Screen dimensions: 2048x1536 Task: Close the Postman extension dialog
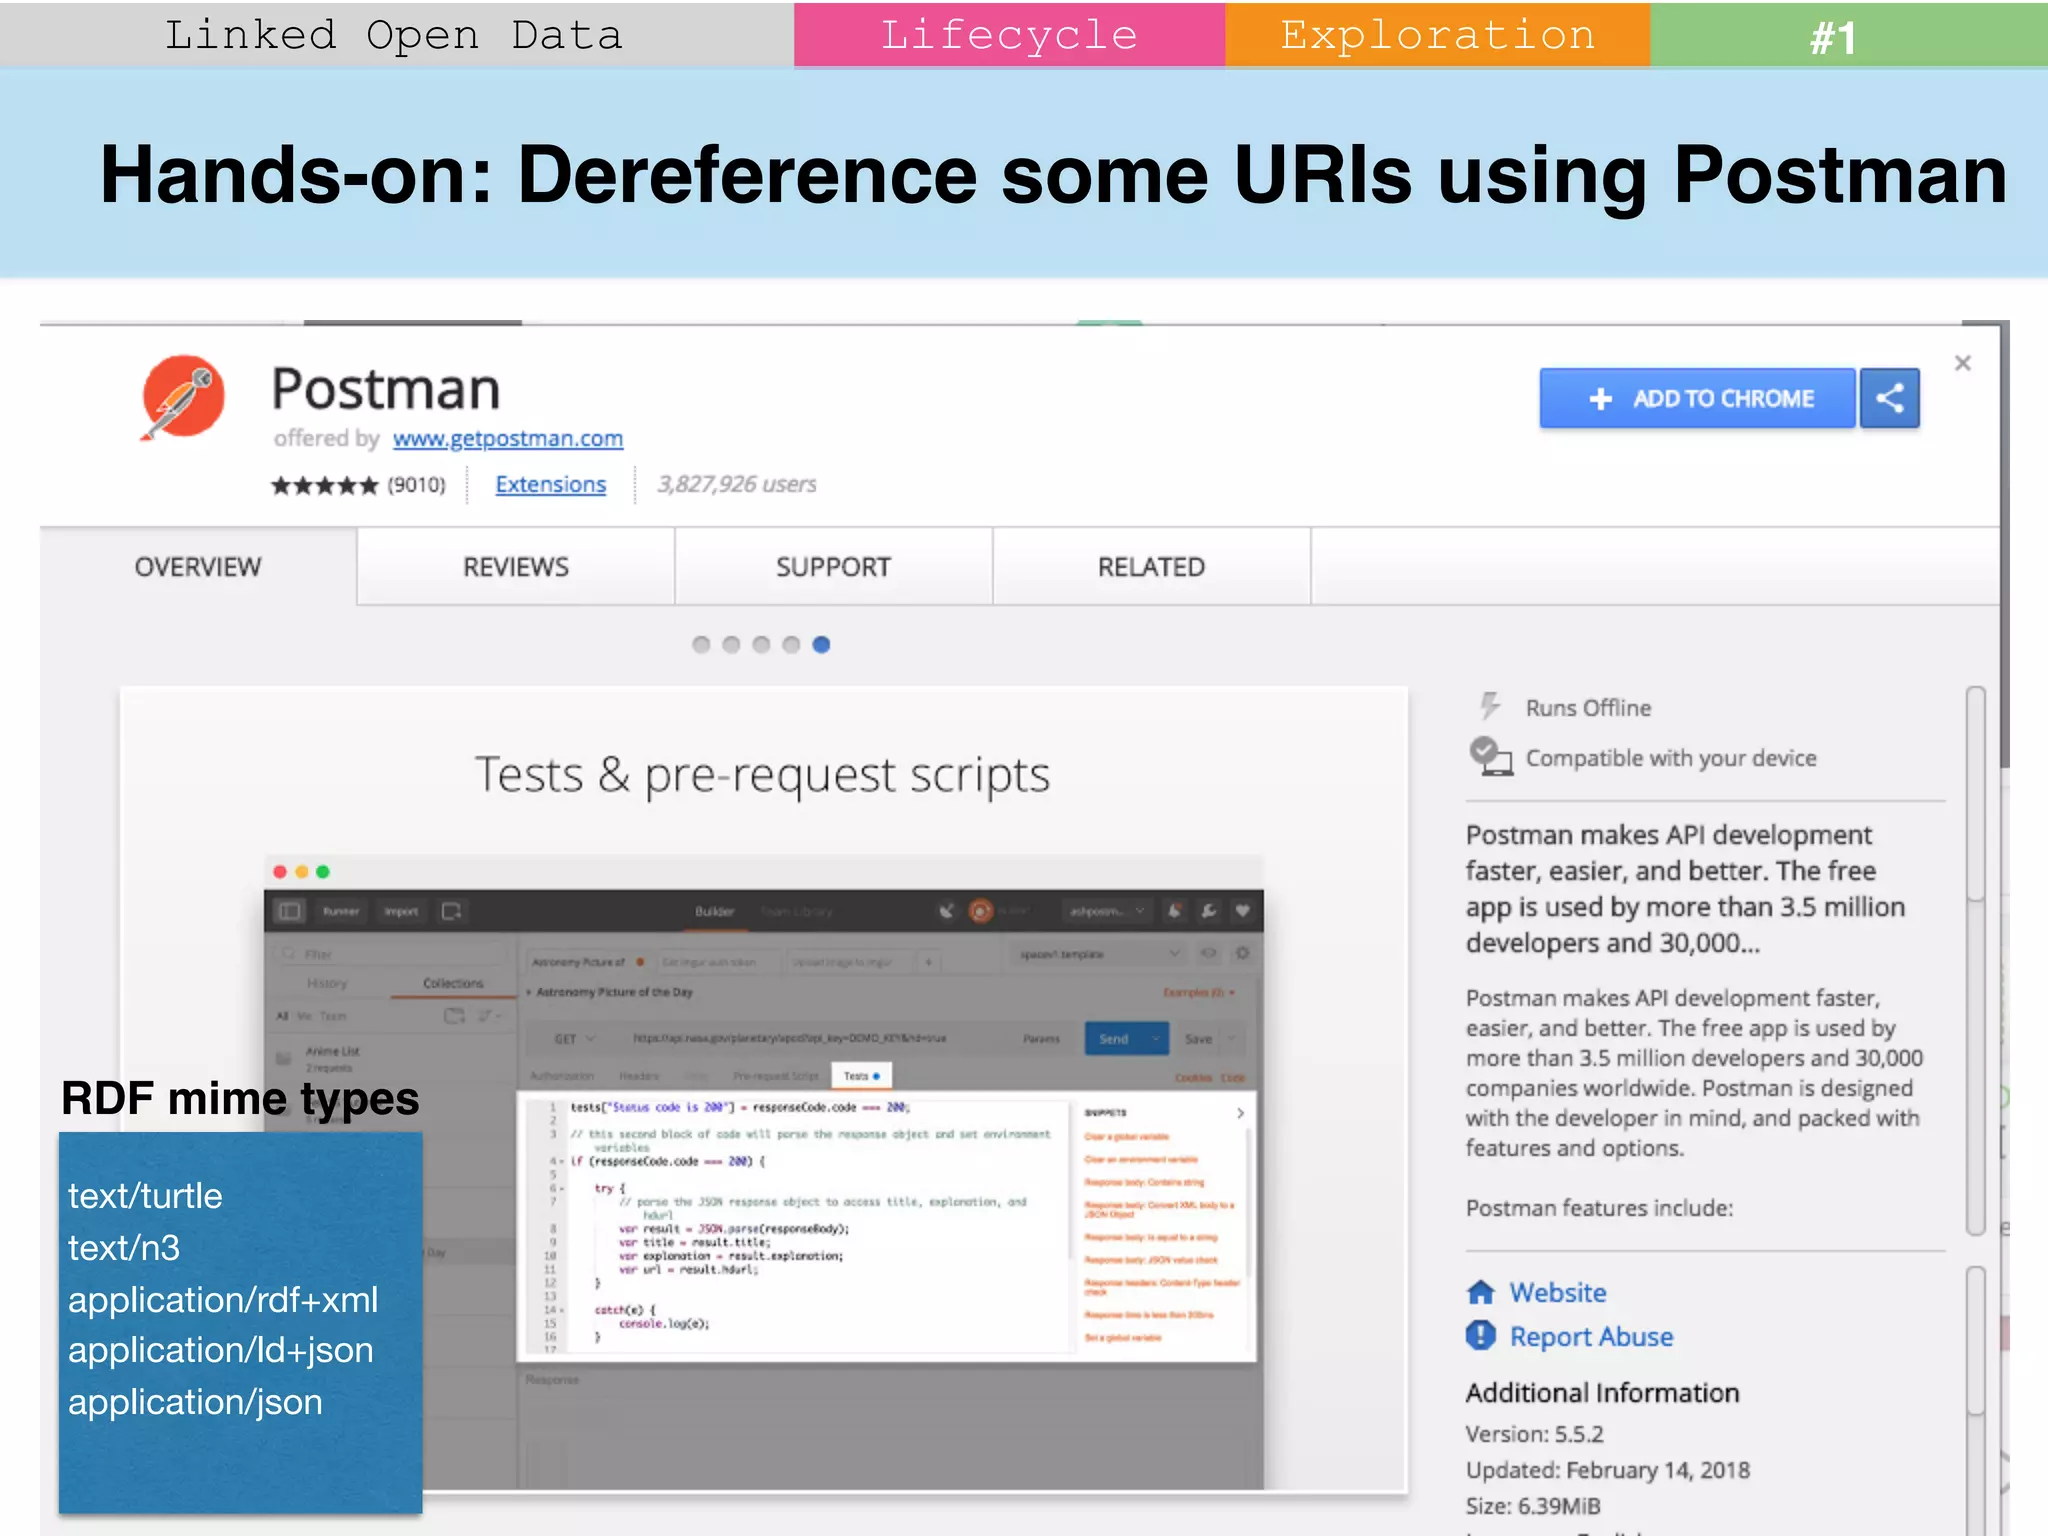tap(1963, 363)
